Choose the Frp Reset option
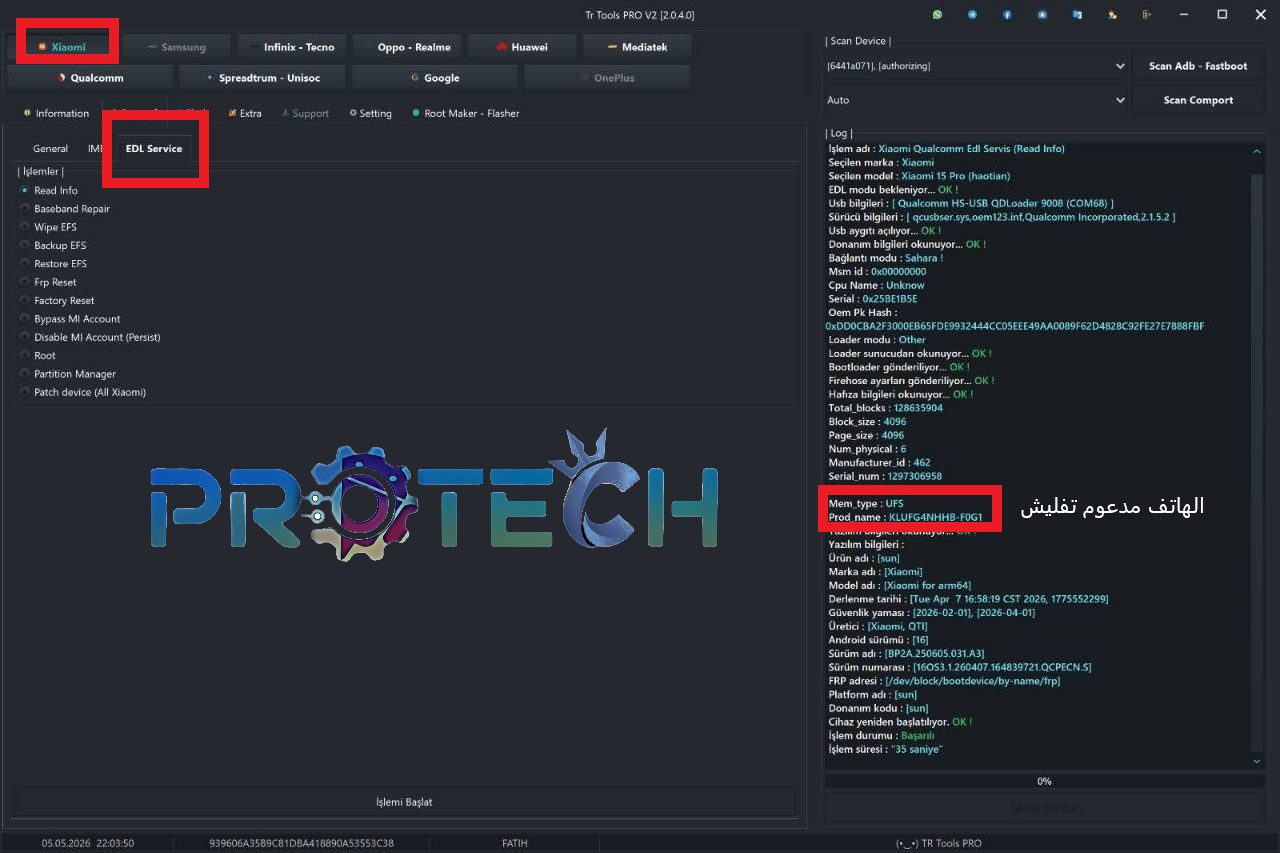The image size is (1280, 853). 48,282
